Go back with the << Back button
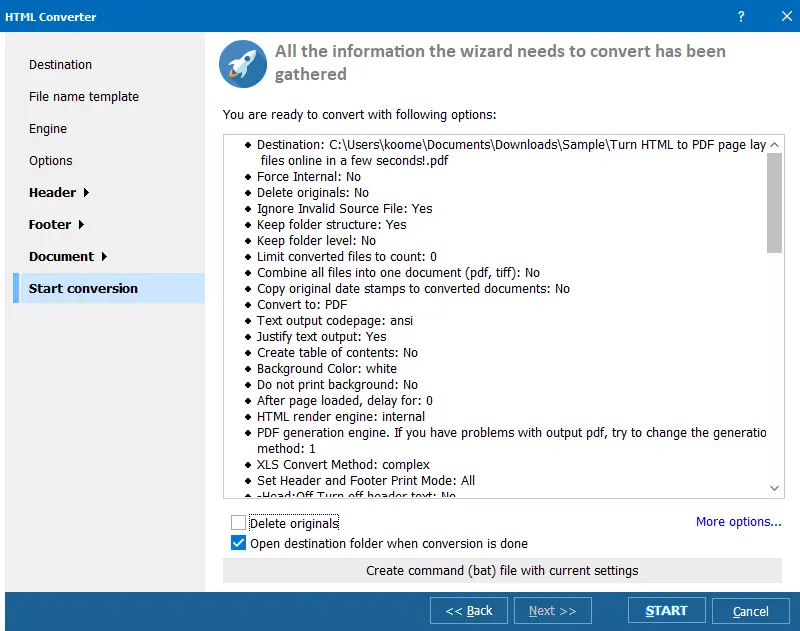This screenshot has width=800, height=631. [x=469, y=611]
